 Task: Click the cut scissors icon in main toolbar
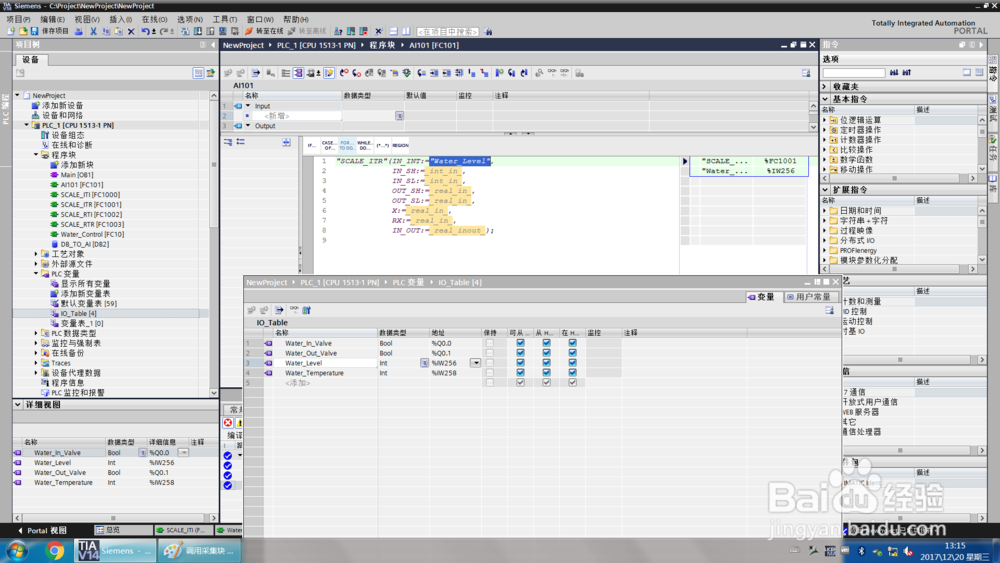[93, 31]
